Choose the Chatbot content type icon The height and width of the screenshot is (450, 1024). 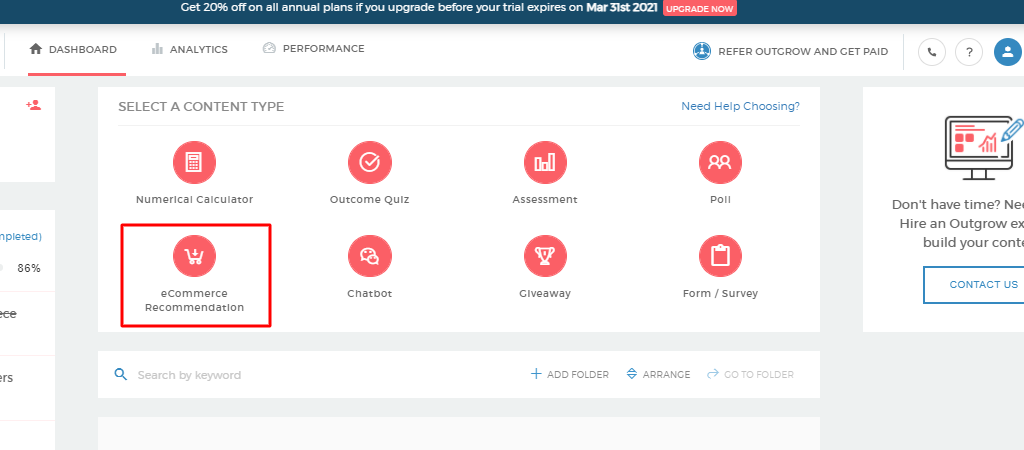click(370, 256)
